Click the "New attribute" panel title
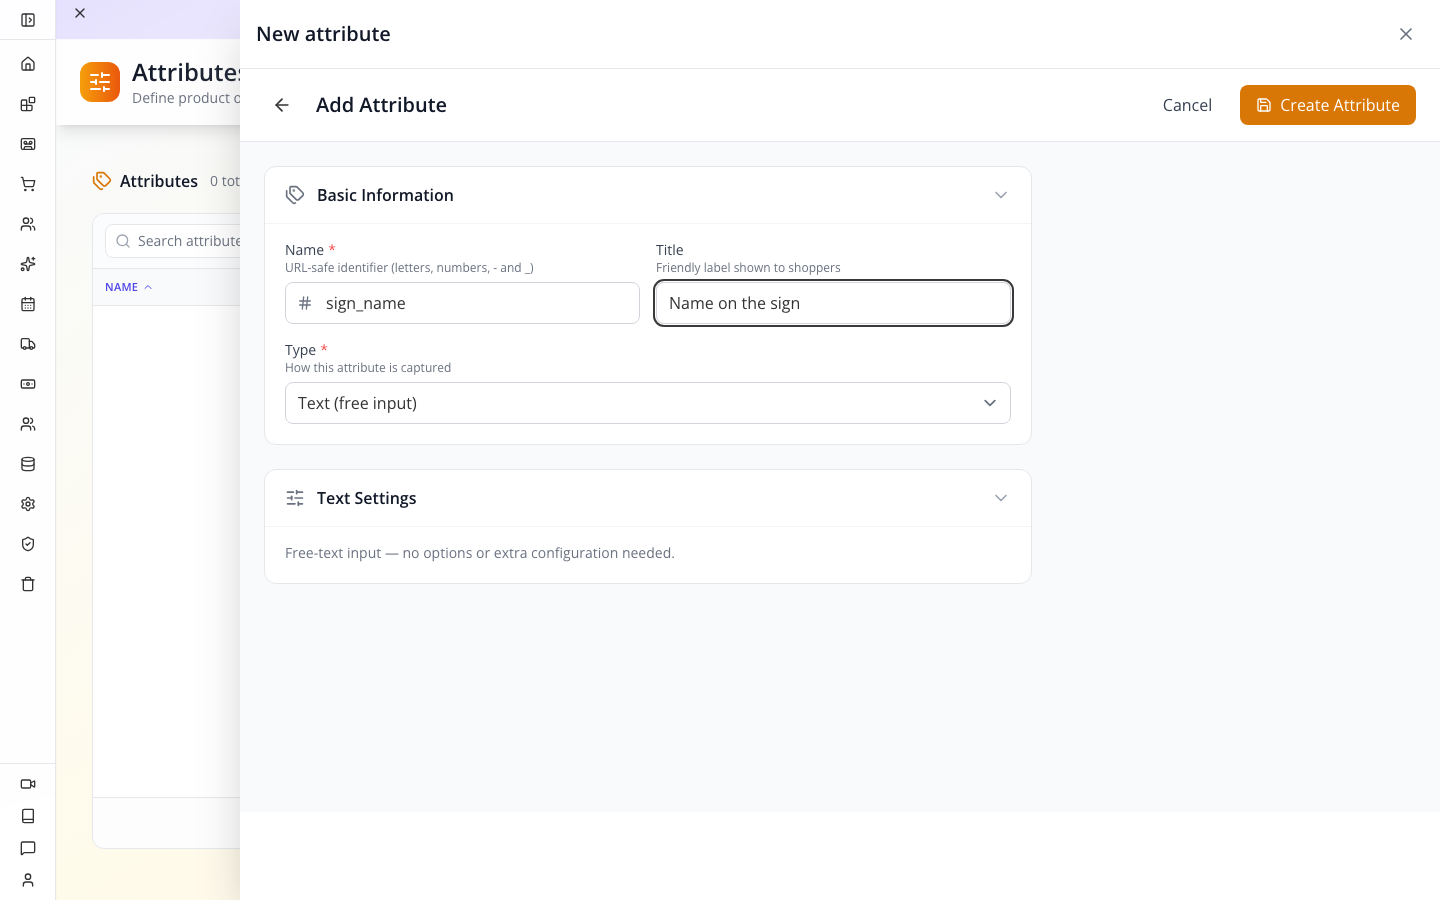Viewport: 1440px width, 900px height. tap(323, 34)
